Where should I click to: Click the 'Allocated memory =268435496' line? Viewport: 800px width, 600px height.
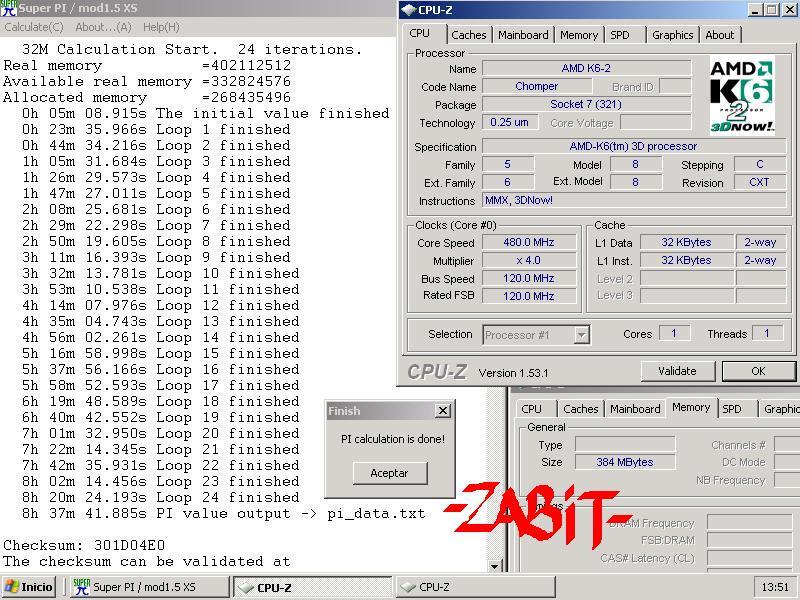(147, 97)
